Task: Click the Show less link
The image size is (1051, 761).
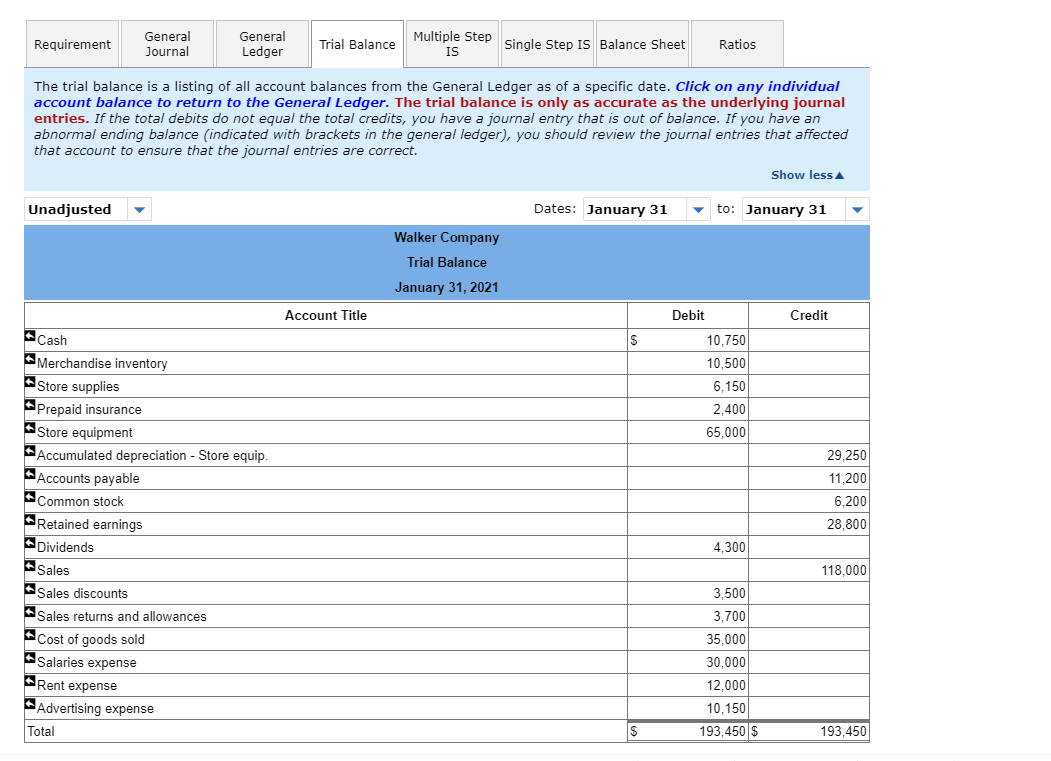Action: [806, 174]
